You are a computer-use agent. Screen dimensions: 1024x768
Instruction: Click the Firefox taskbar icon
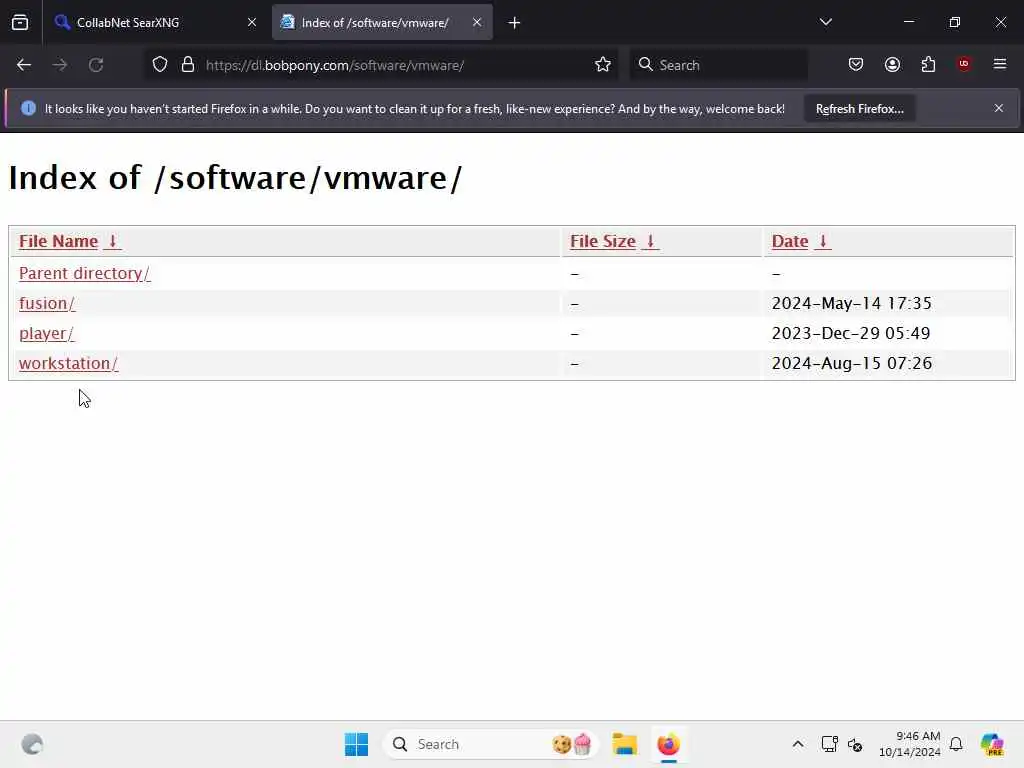click(668, 744)
